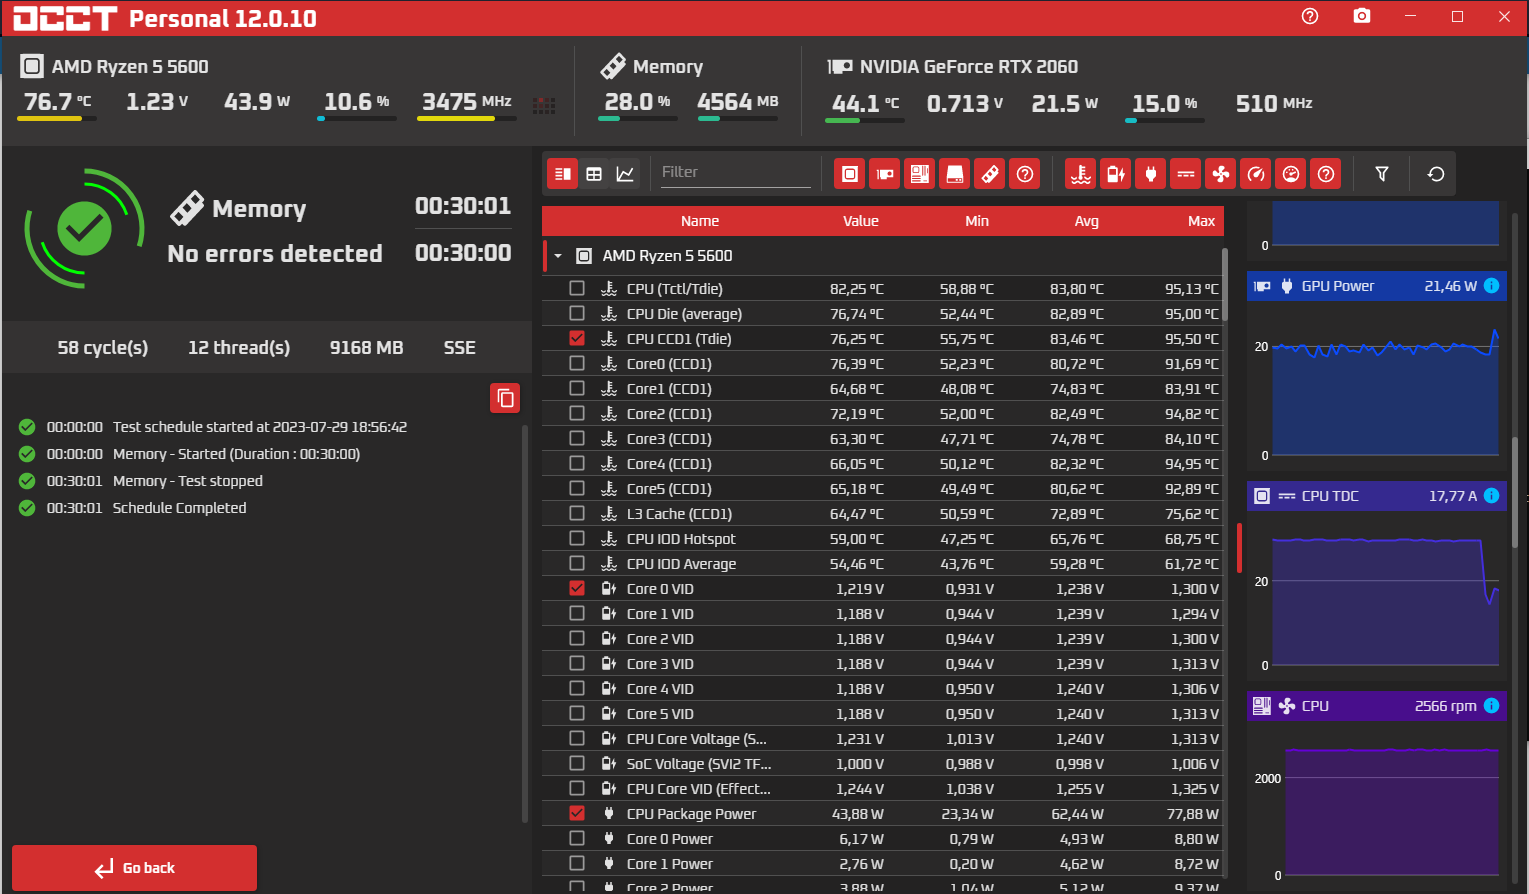
Task: Copy the test log to clipboard
Action: (x=505, y=398)
